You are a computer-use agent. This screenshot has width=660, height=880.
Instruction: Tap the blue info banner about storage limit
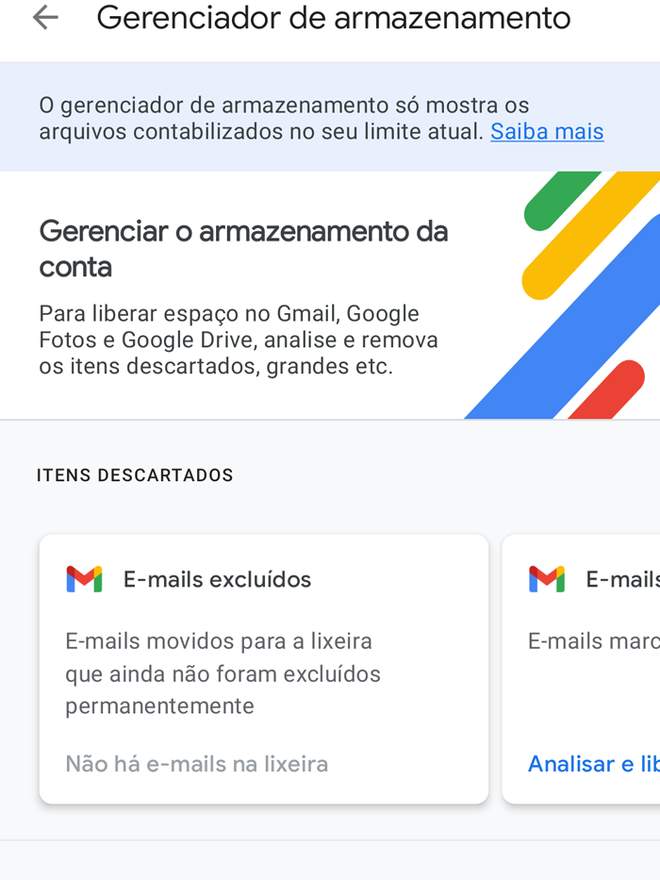[x=330, y=117]
